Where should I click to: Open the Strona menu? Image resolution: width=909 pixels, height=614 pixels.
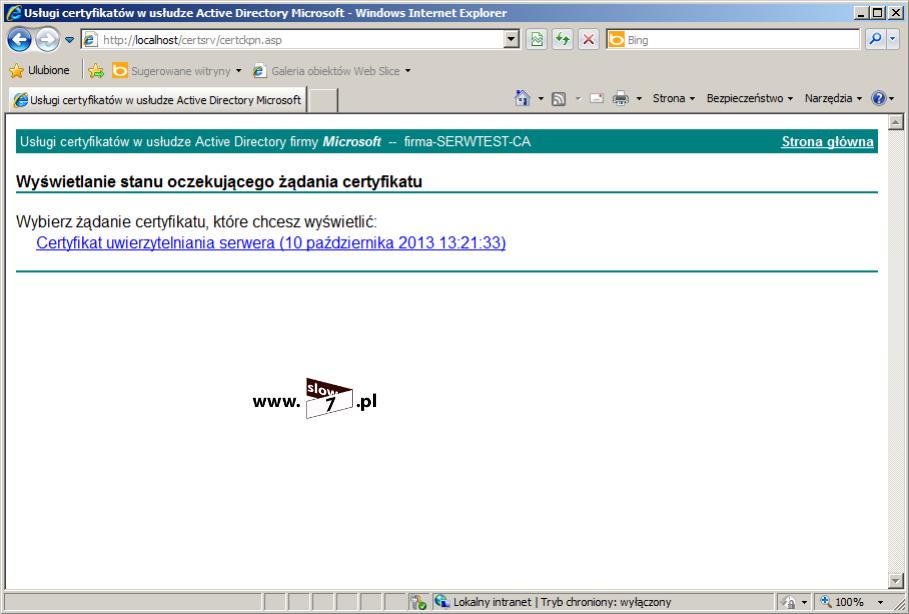click(674, 99)
